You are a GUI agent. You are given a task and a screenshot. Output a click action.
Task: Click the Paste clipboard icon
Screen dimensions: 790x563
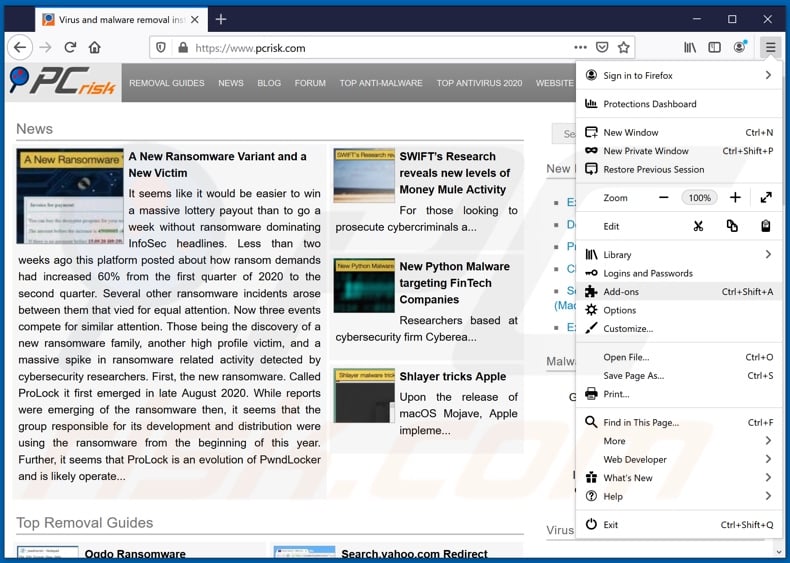766,226
